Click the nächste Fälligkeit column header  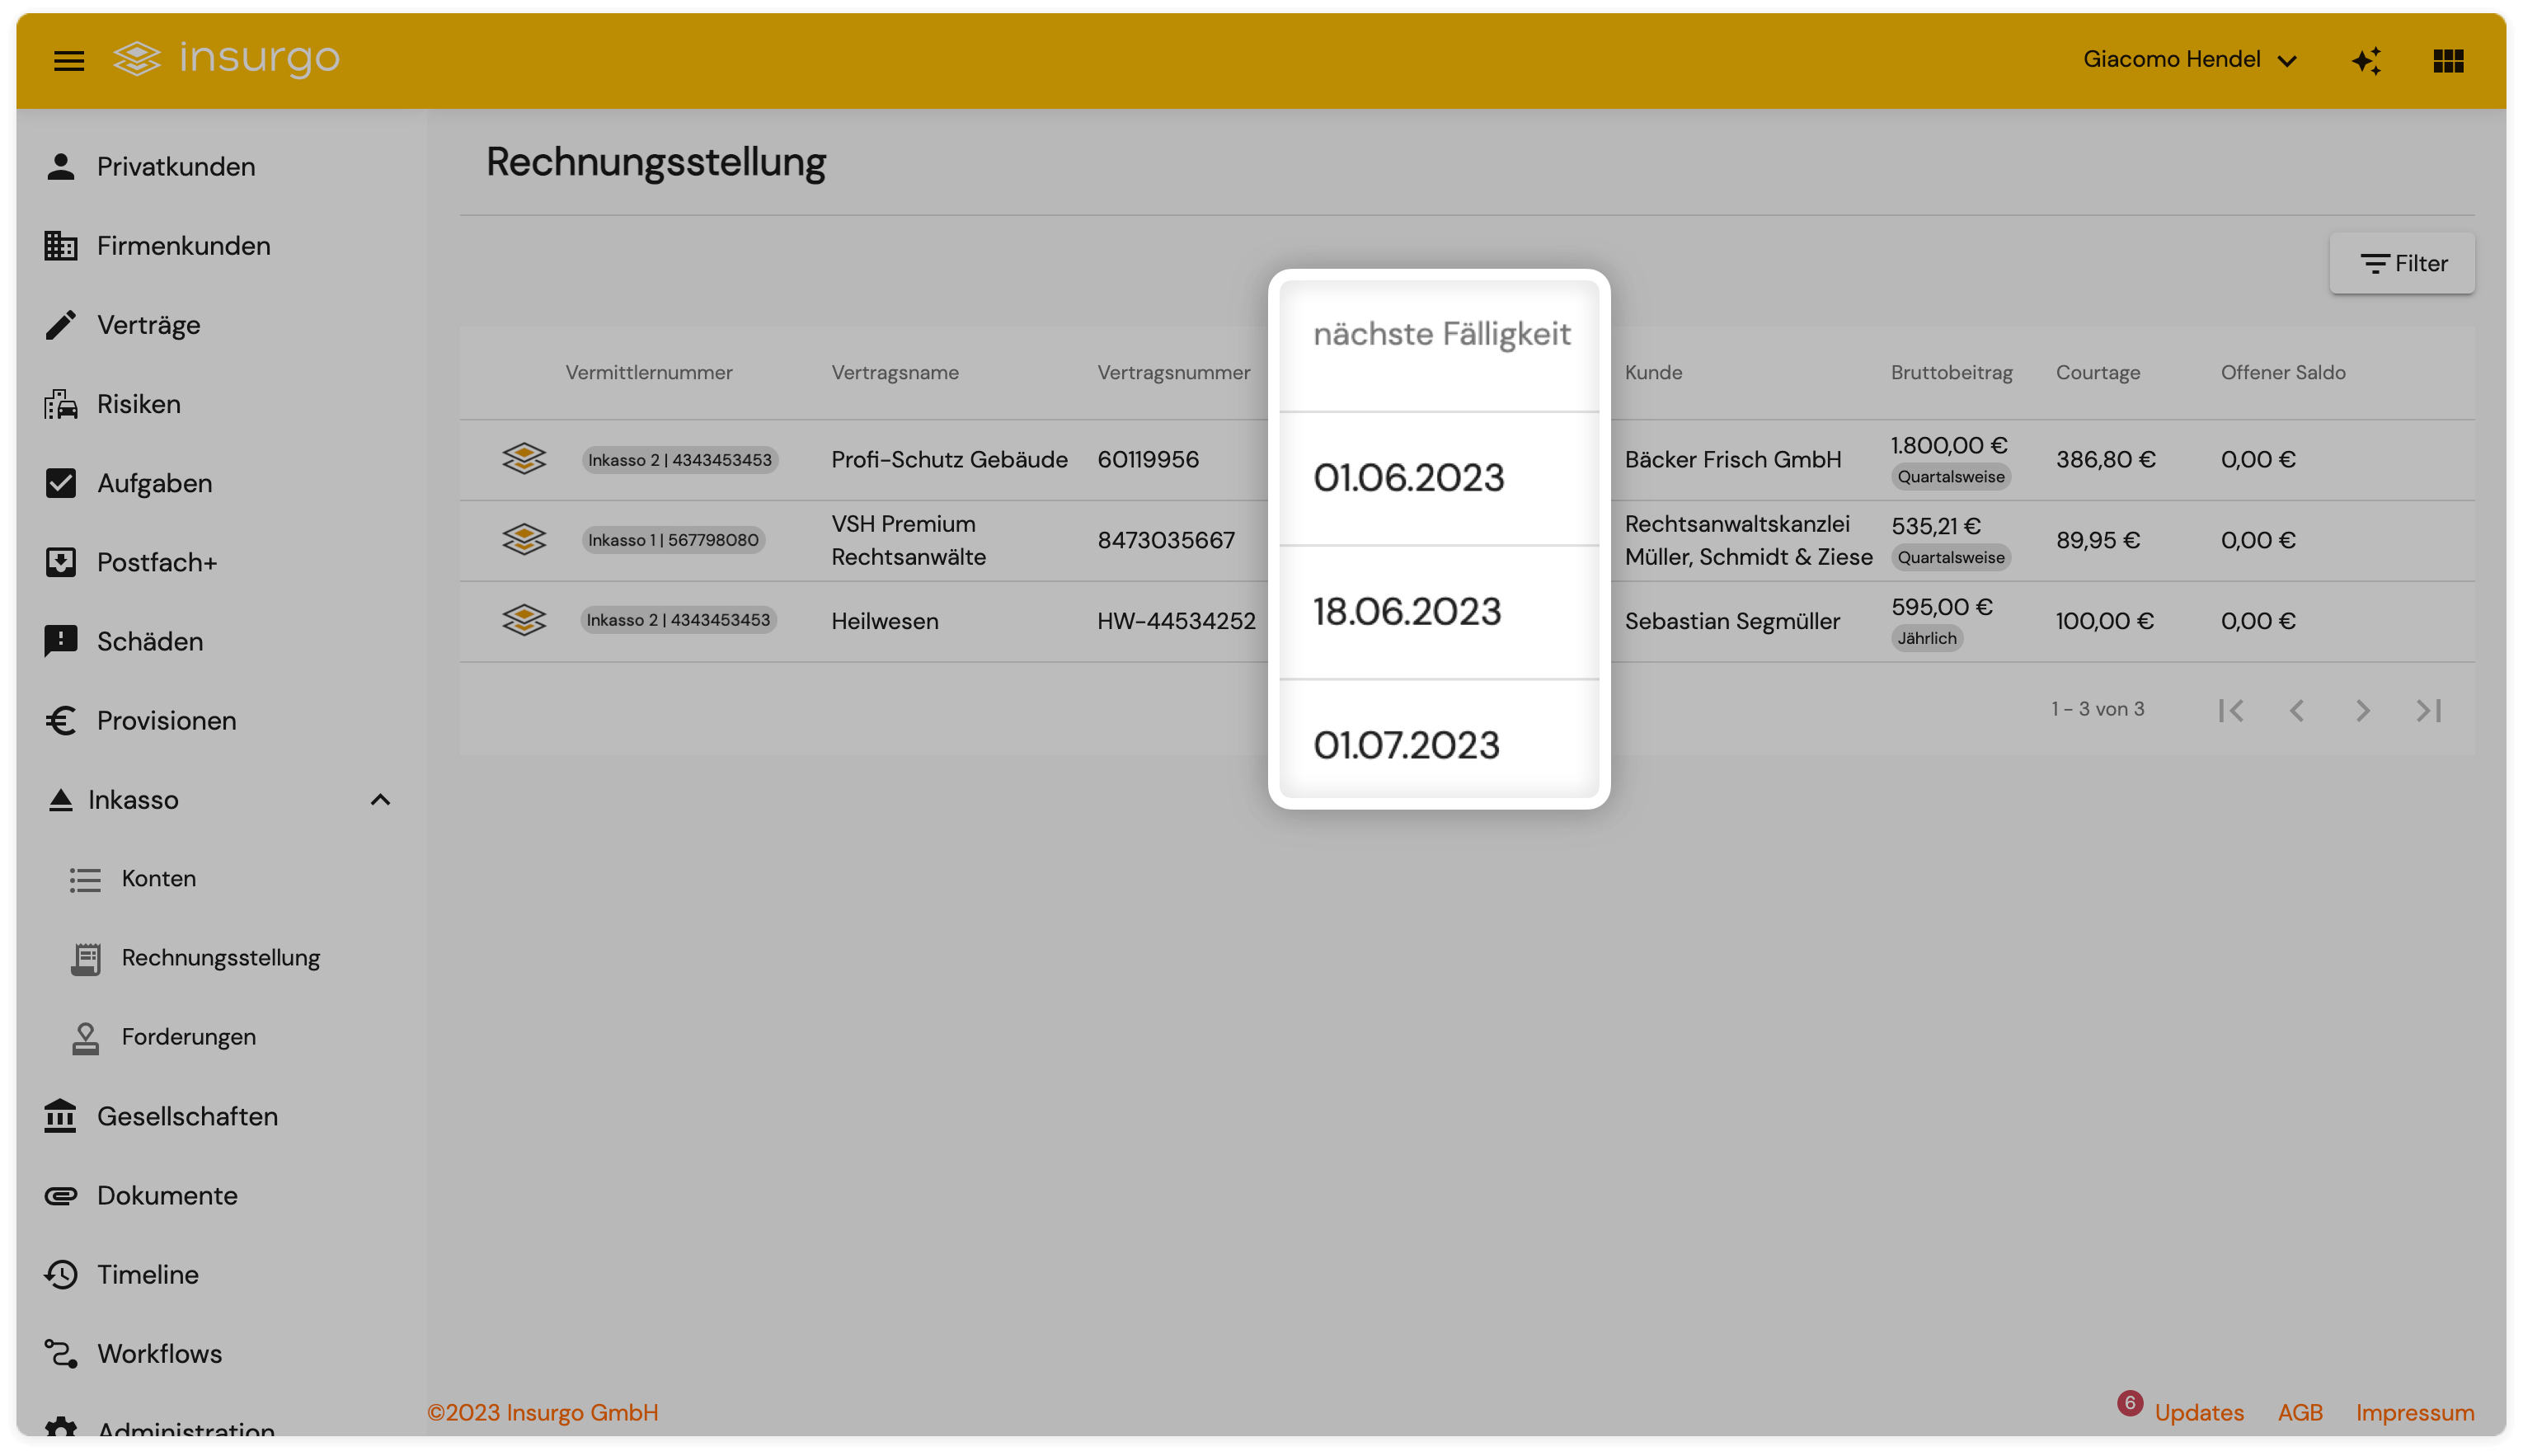pyautogui.click(x=1441, y=333)
